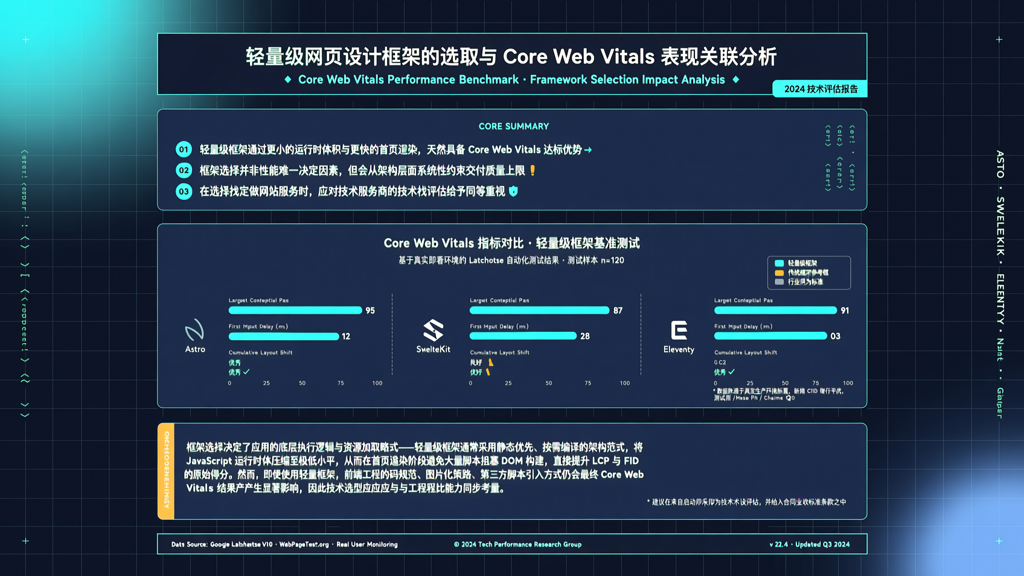Click the data note under the Eleventy chart
1024x576 pixels.
778,394
